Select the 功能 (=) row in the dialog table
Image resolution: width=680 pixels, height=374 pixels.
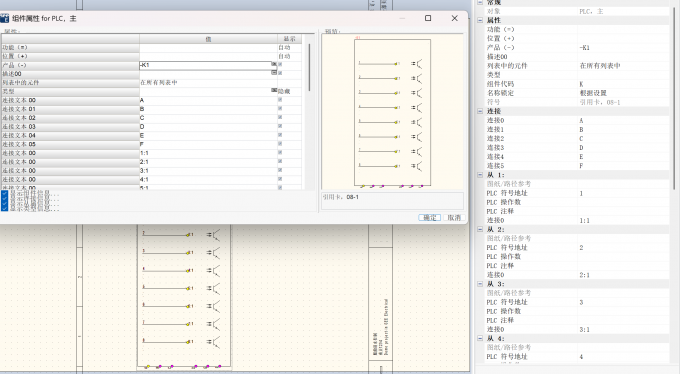tap(151, 47)
